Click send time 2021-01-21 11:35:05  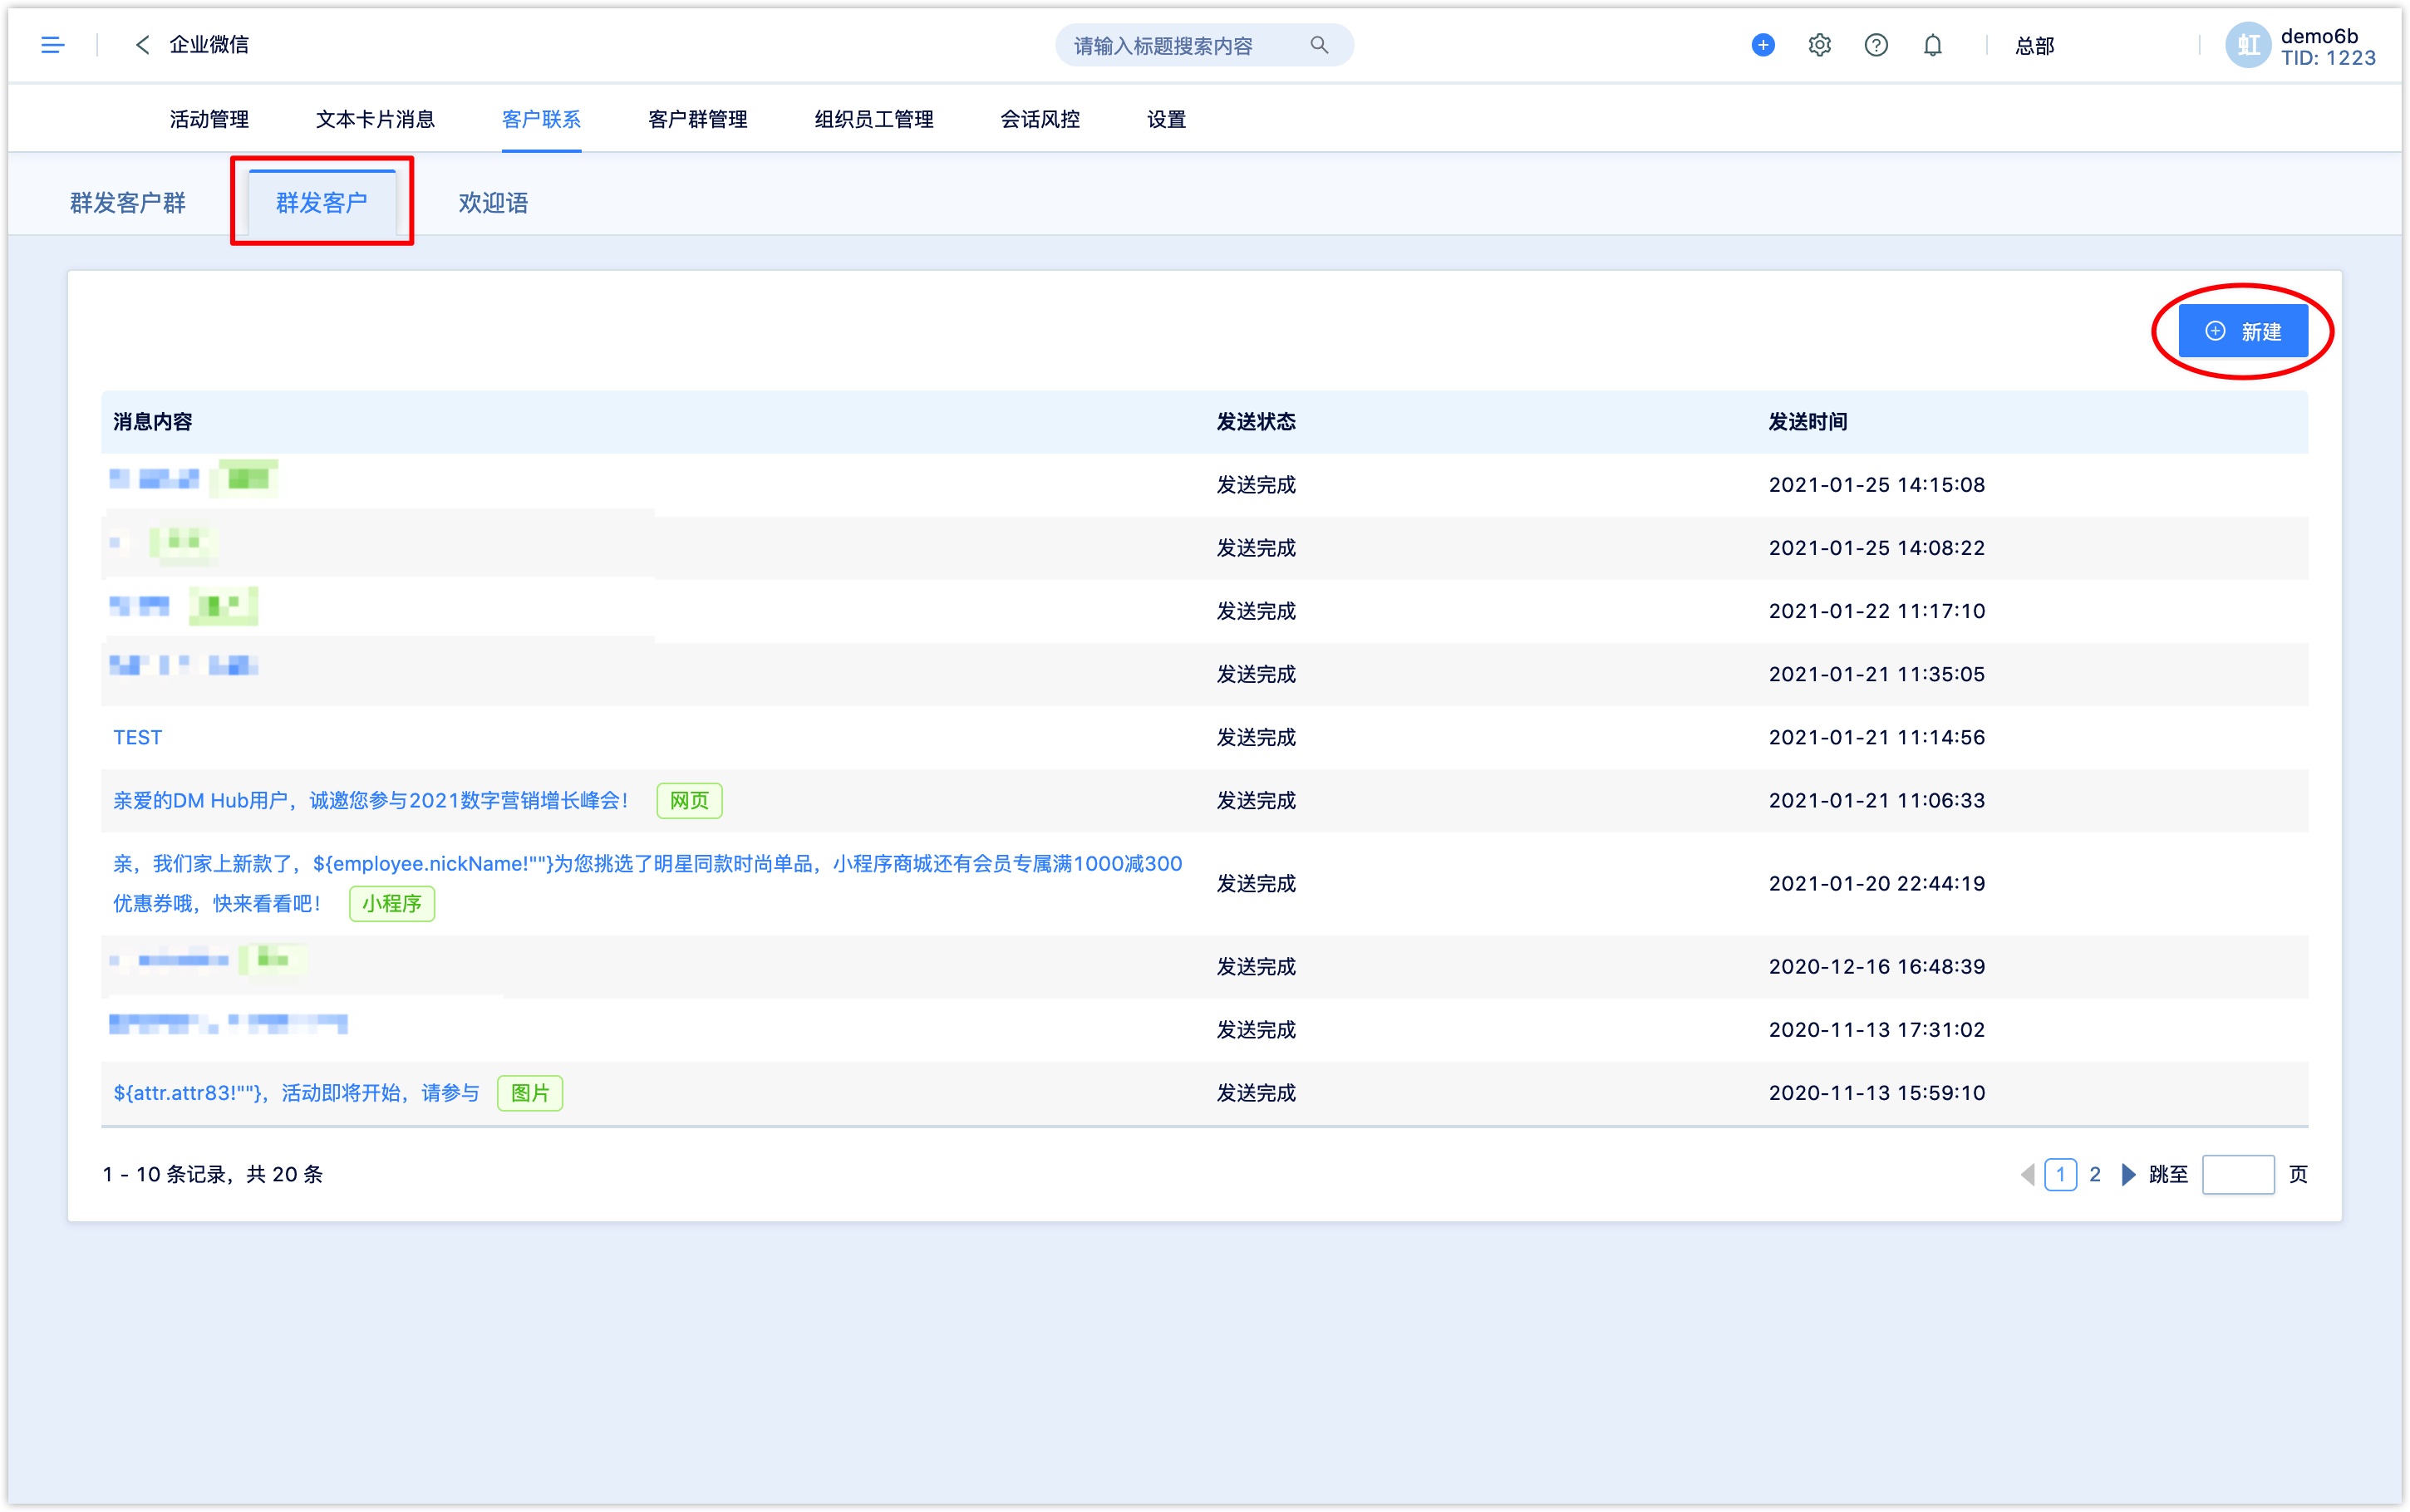pos(1877,675)
